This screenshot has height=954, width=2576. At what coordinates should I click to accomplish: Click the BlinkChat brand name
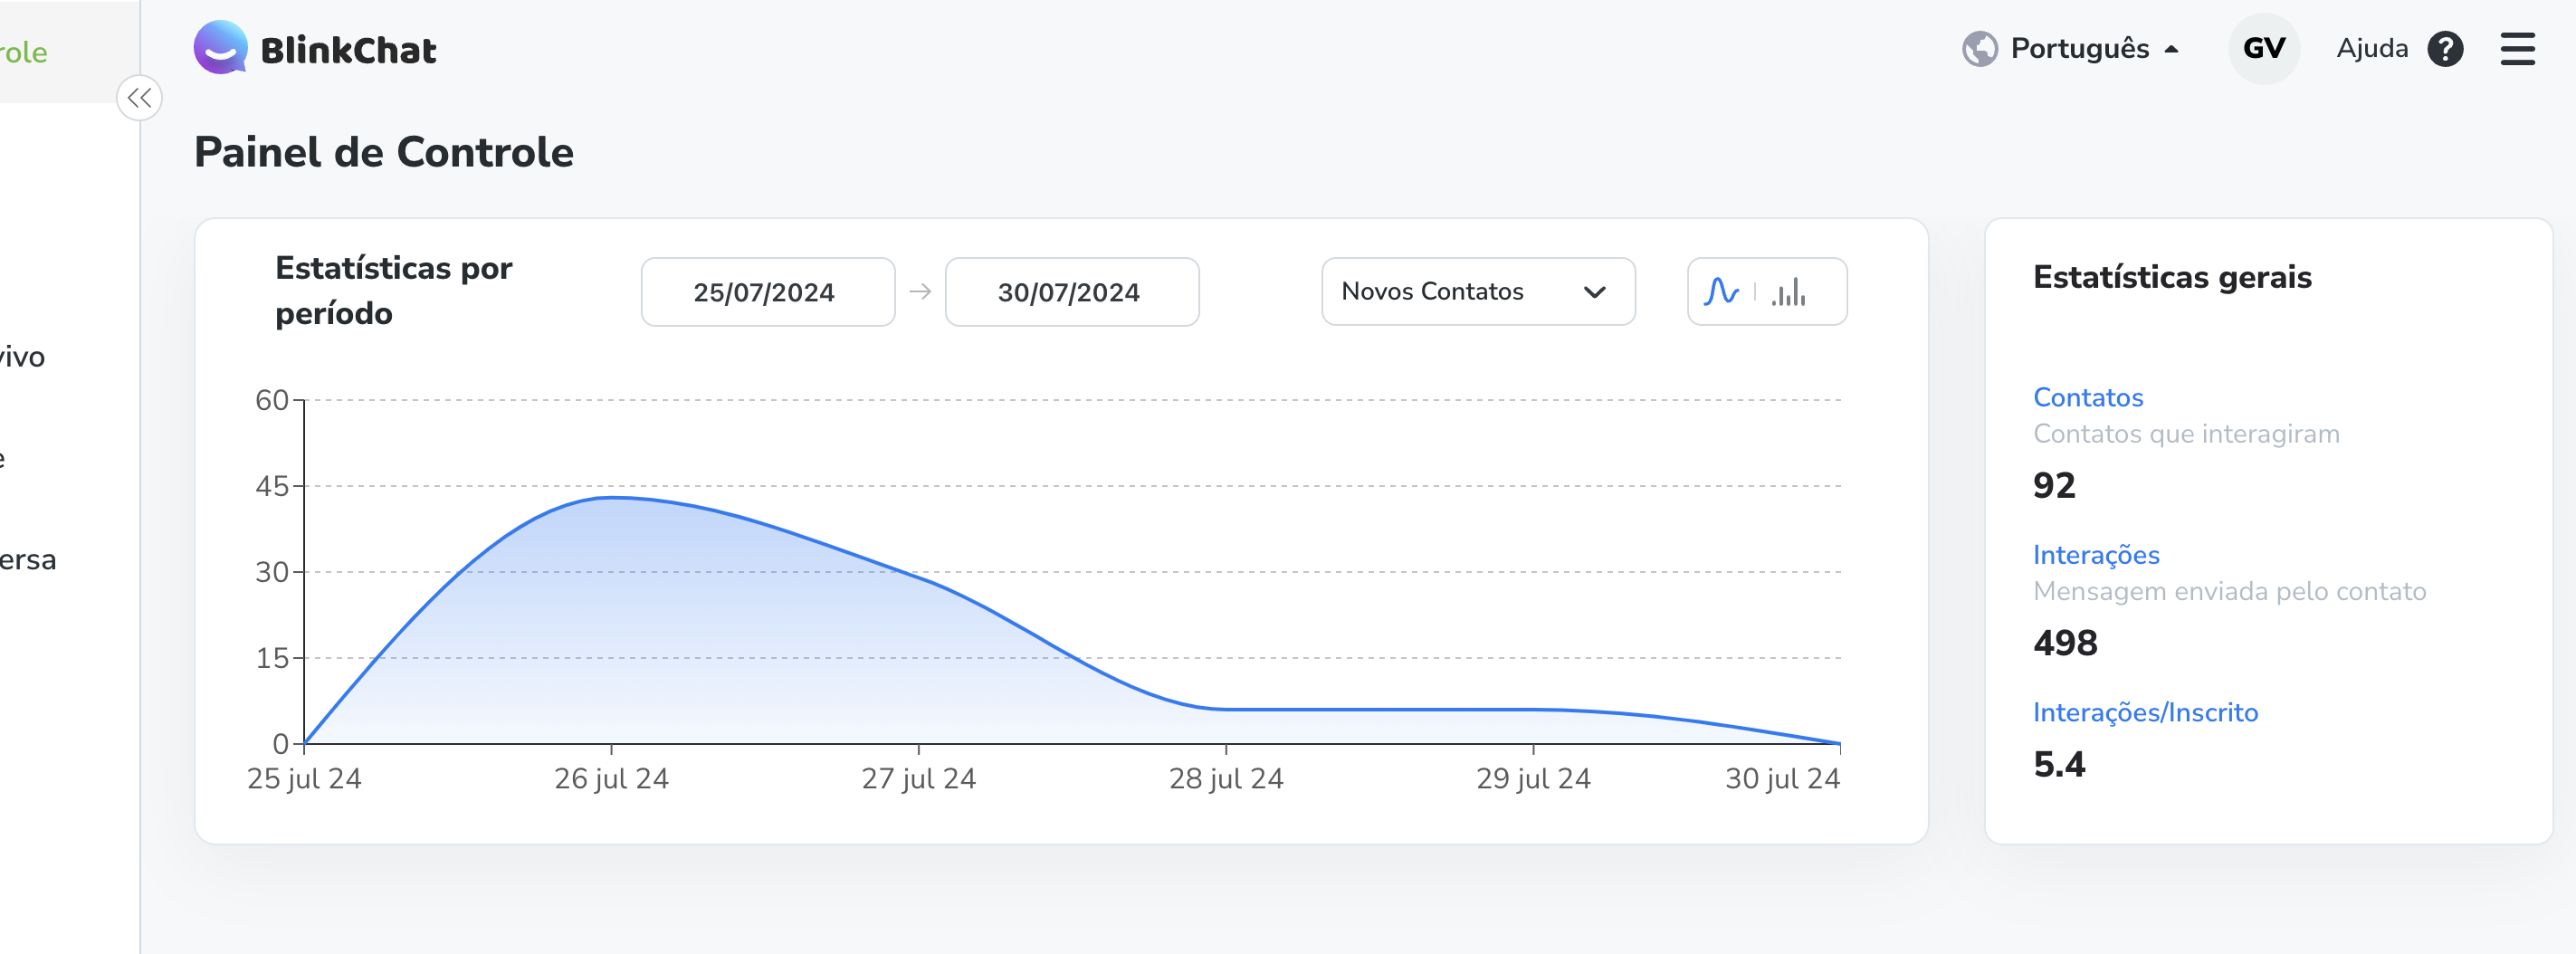[x=348, y=50]
